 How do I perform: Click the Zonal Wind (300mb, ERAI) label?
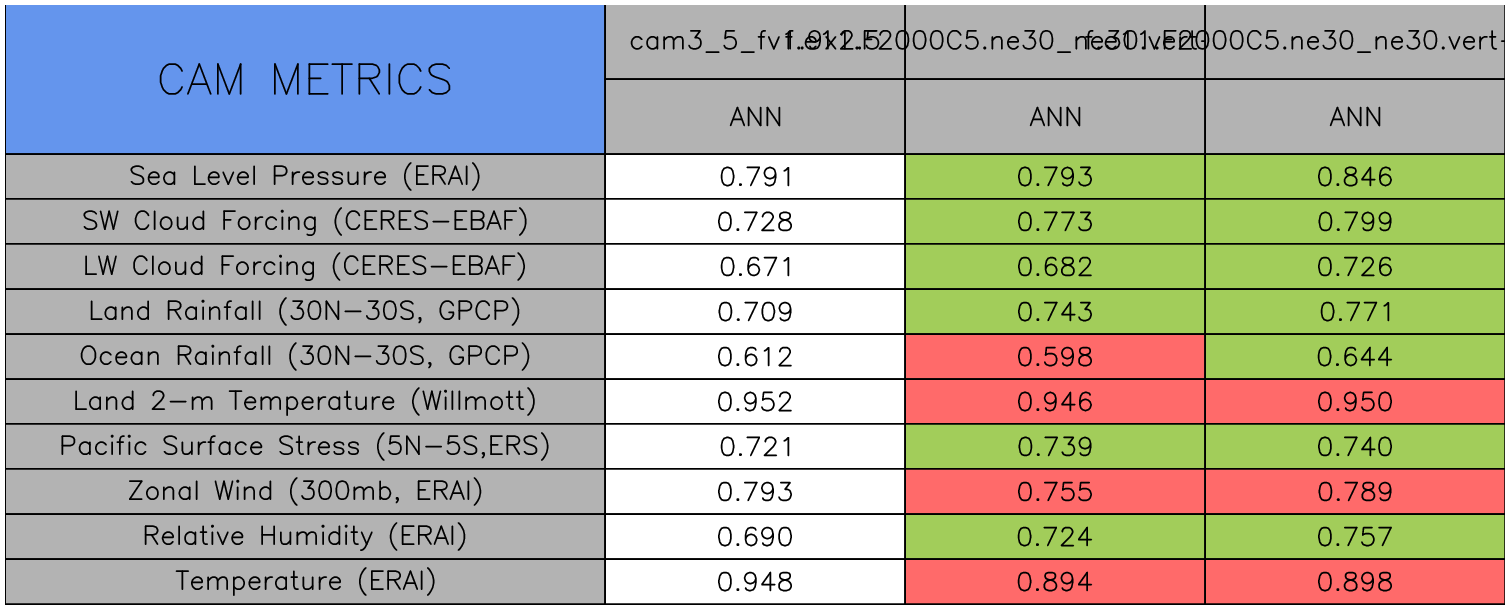pyautogui.click(x=305, y=492)
